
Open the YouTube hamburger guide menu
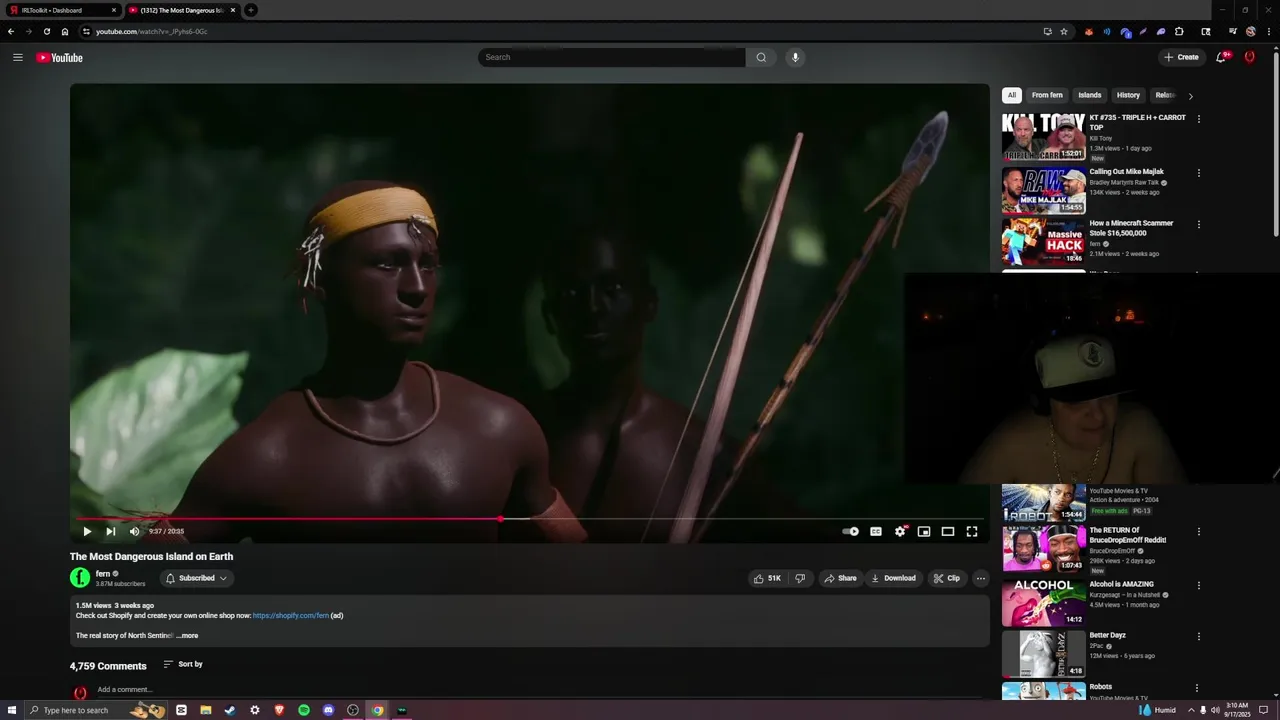click(x=18, y=57)
